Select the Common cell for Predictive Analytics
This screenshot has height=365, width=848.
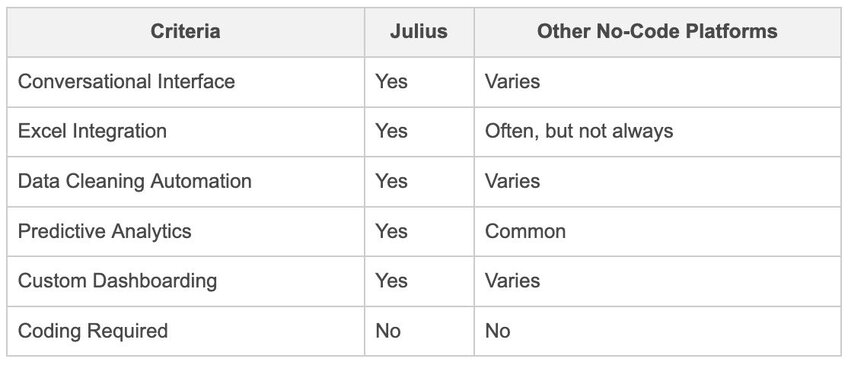(x=657, y=231)
